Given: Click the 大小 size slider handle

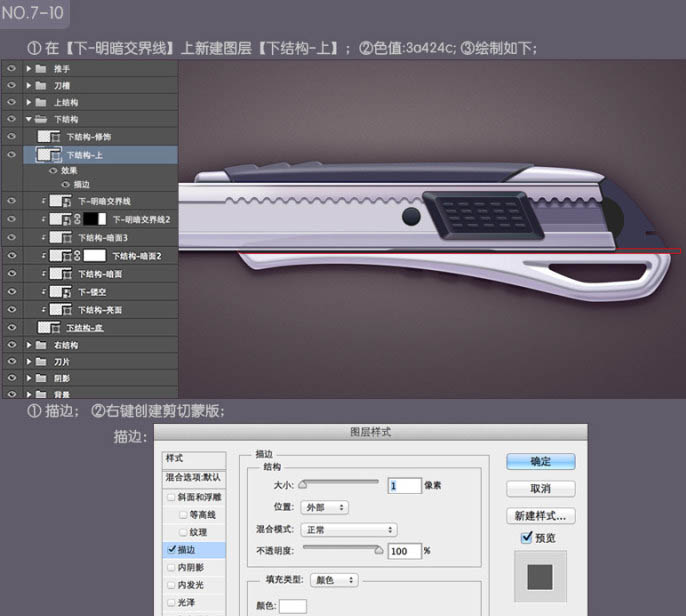Looking at the screenshot, I should click(x=303, y=484).
